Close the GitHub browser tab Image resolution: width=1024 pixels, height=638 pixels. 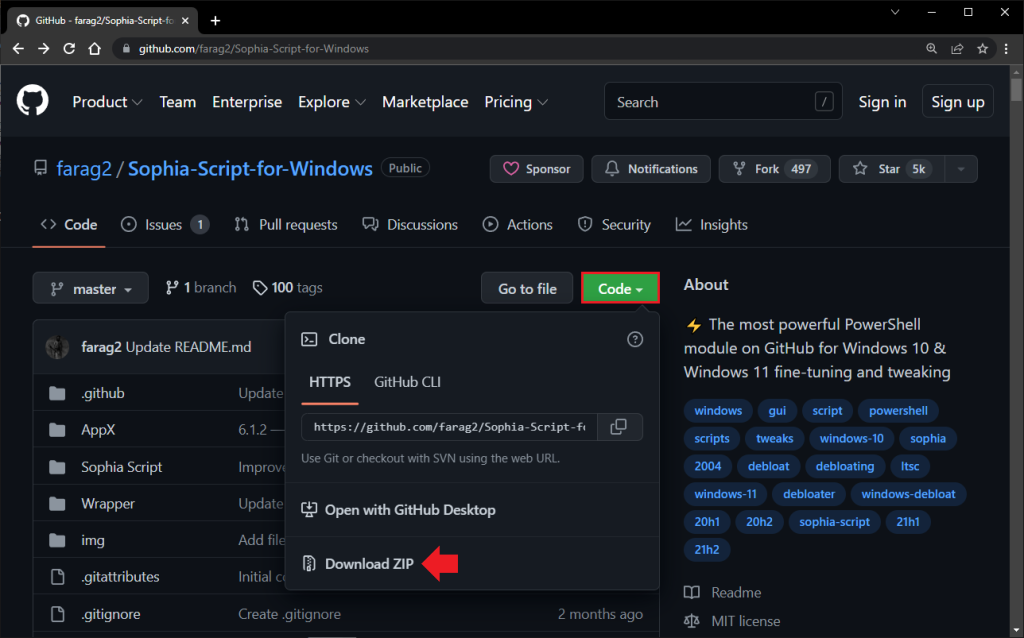(x=185, y=21)
